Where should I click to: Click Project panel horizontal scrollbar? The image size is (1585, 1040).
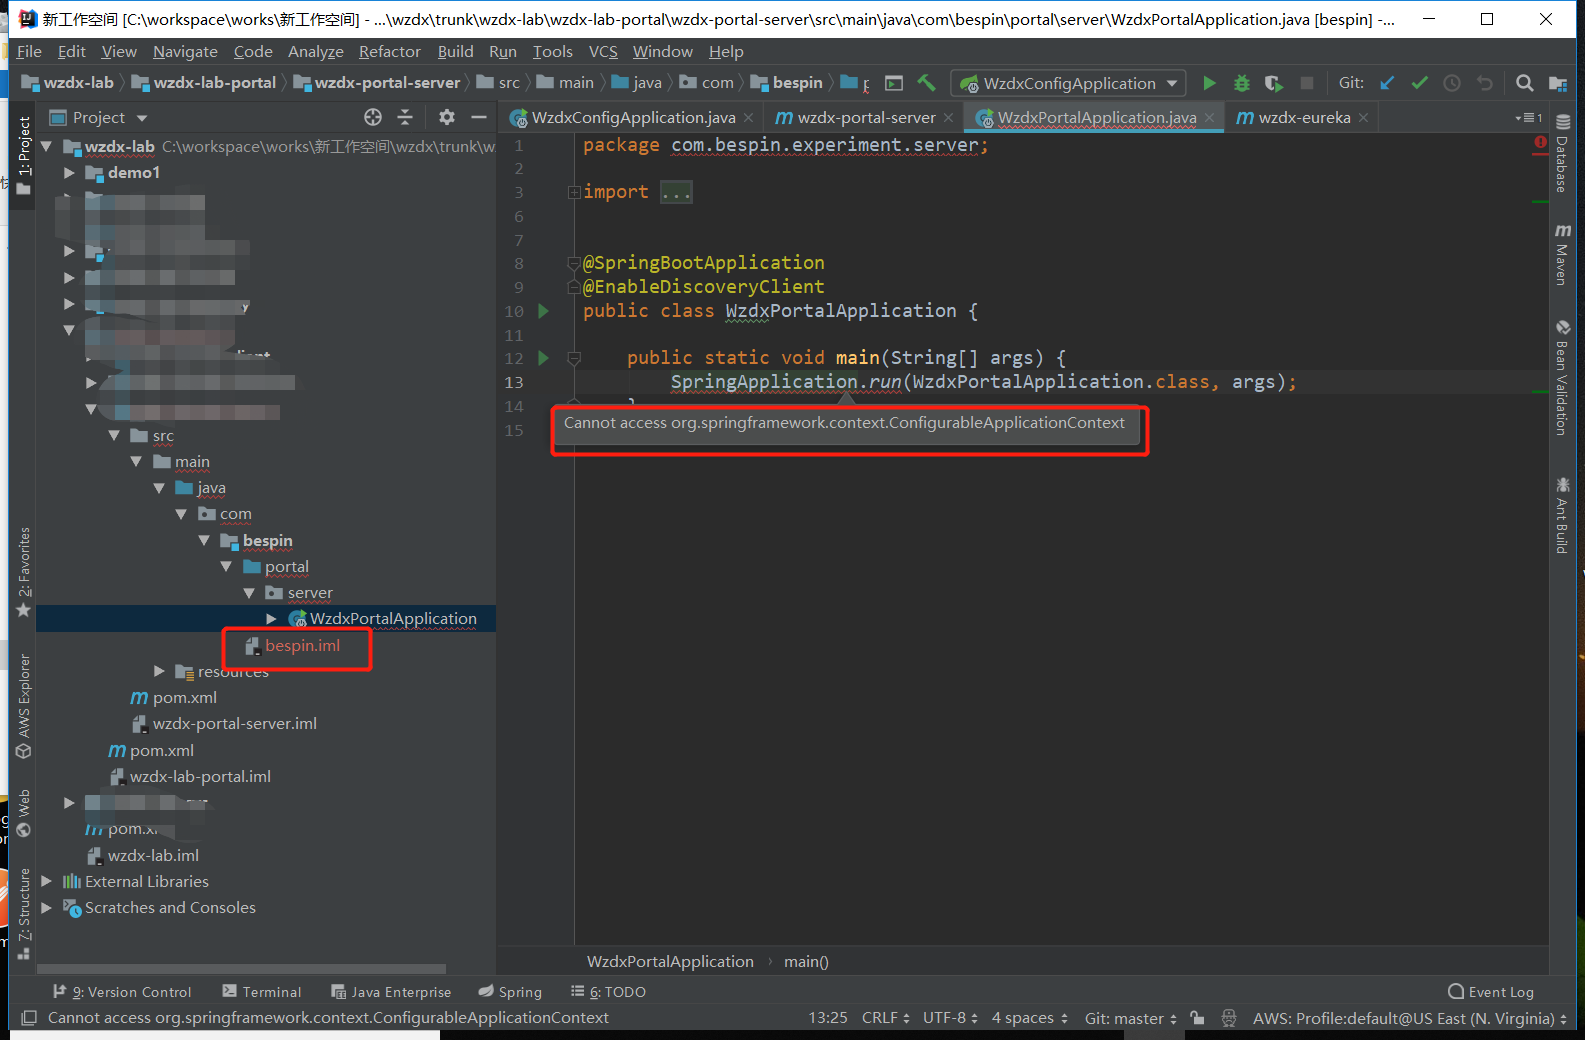241,969
